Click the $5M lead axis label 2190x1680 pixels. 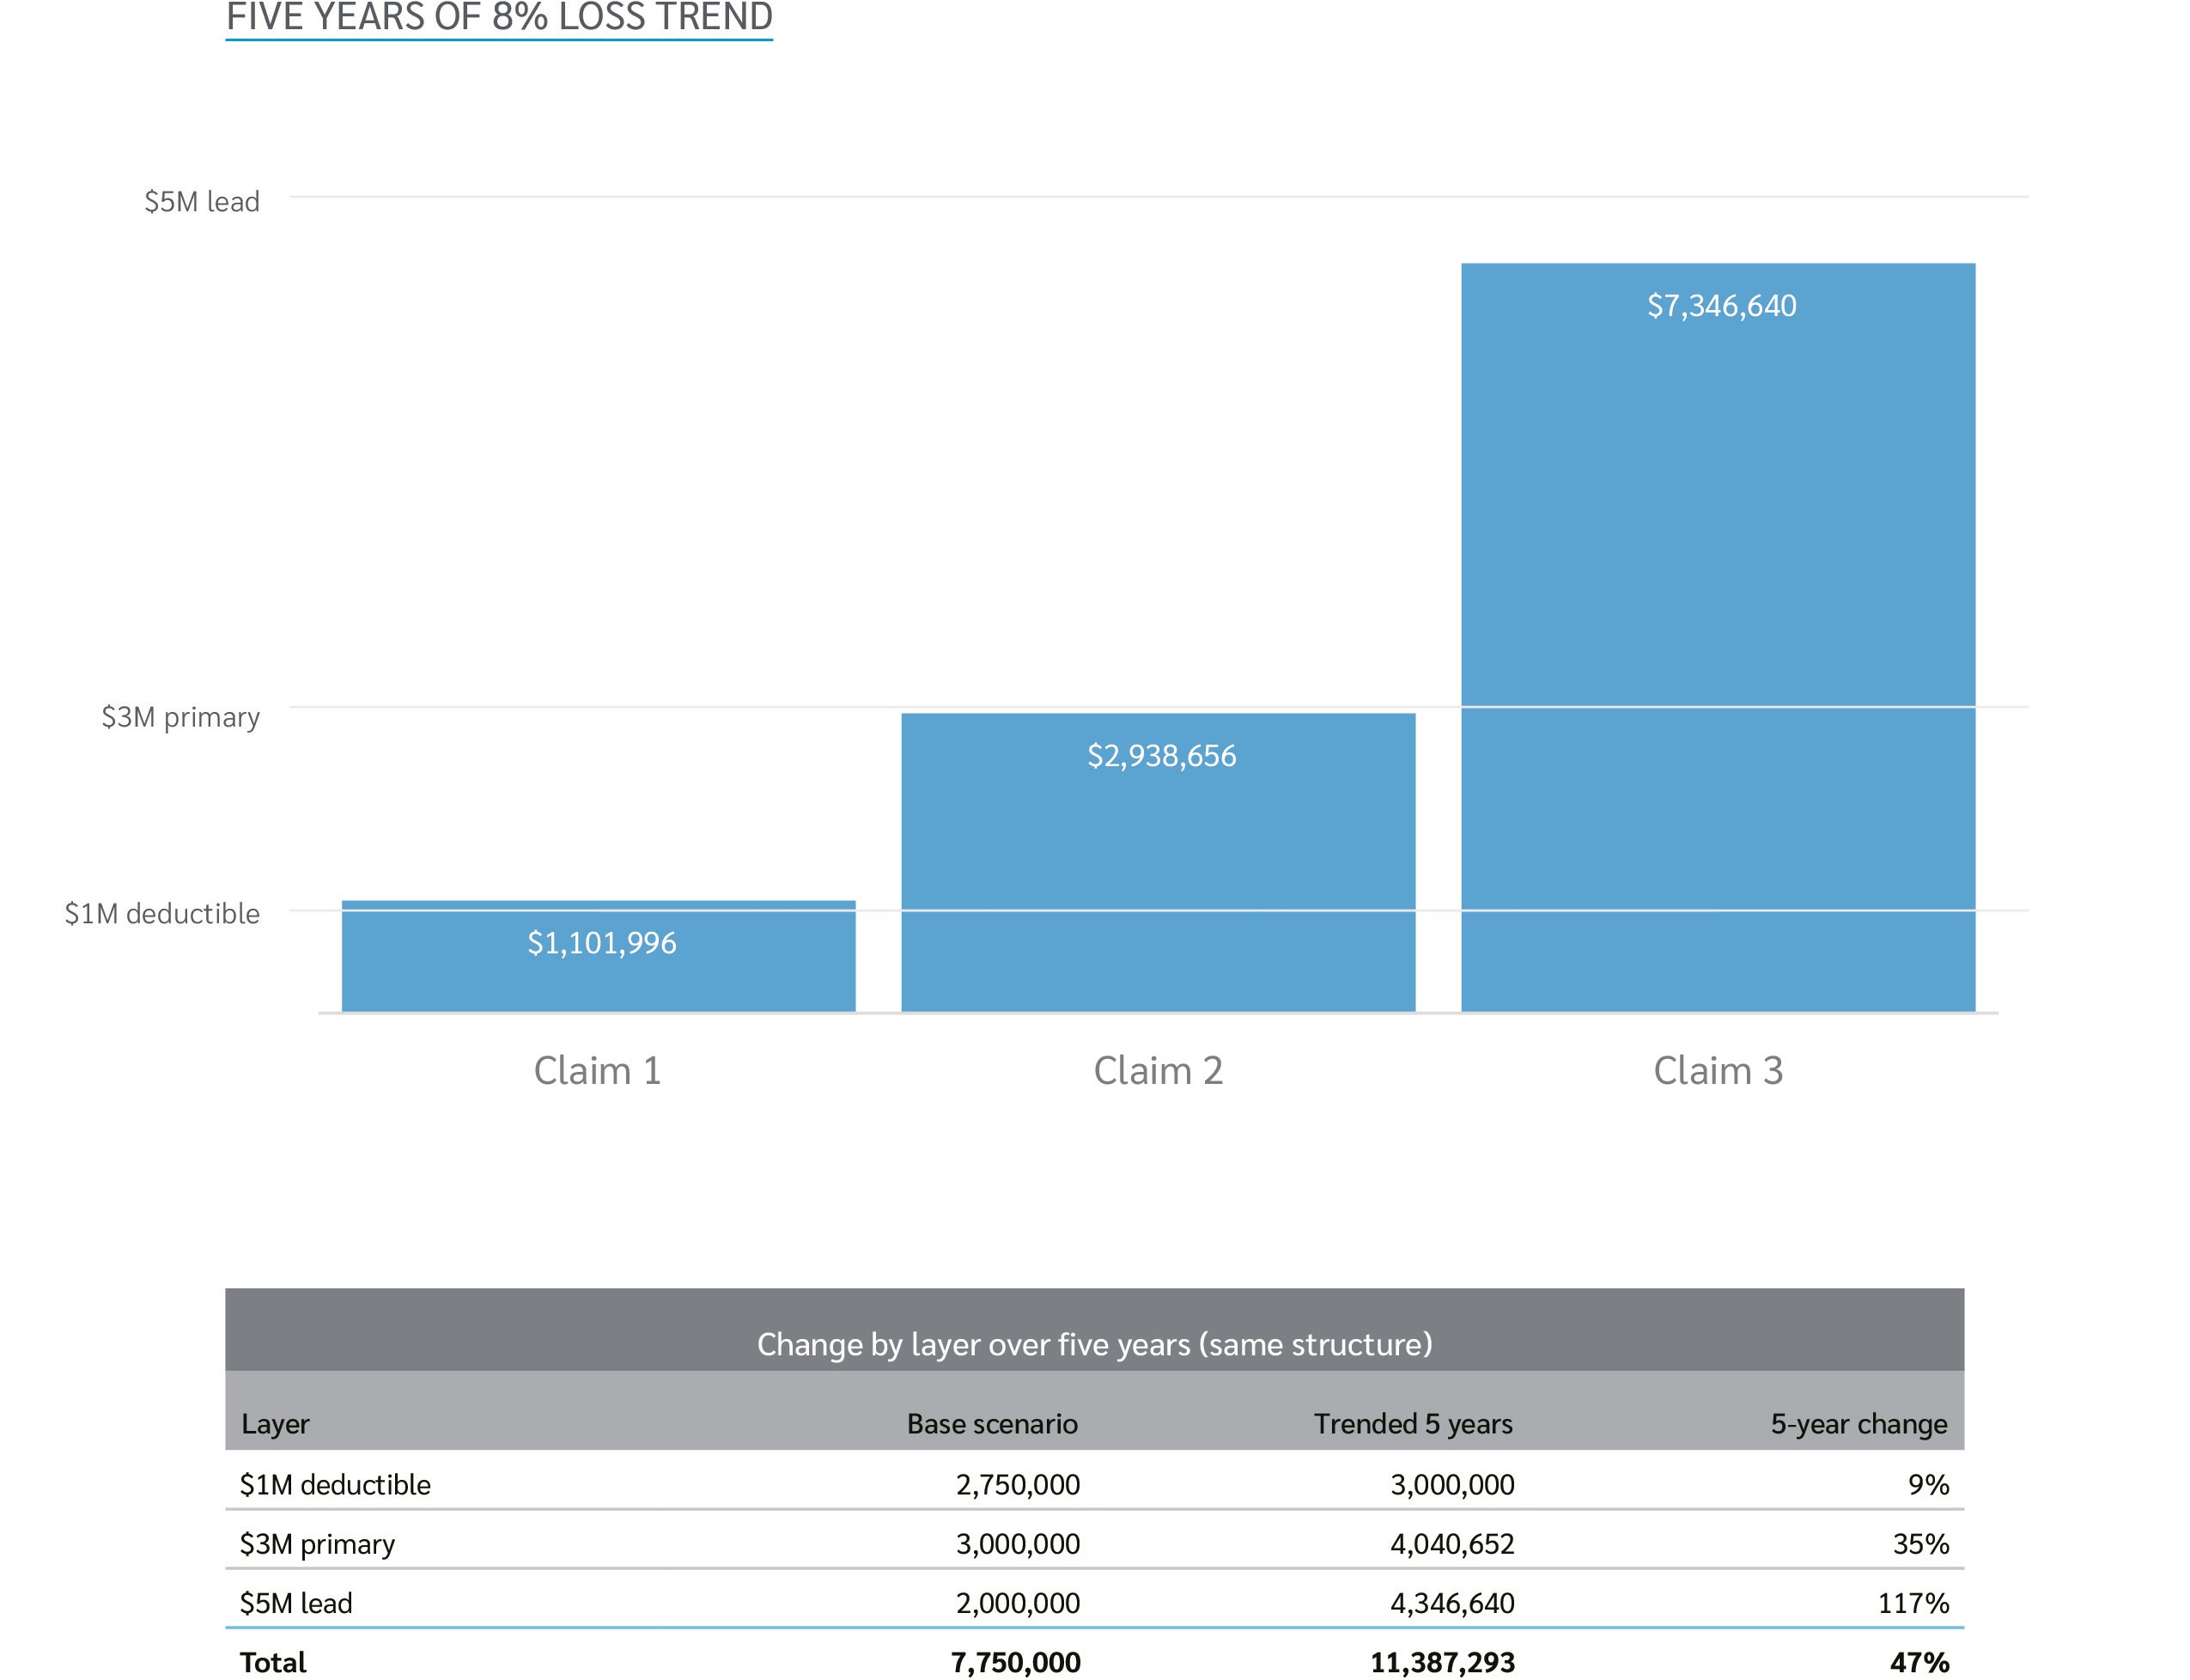pos(202,202)
